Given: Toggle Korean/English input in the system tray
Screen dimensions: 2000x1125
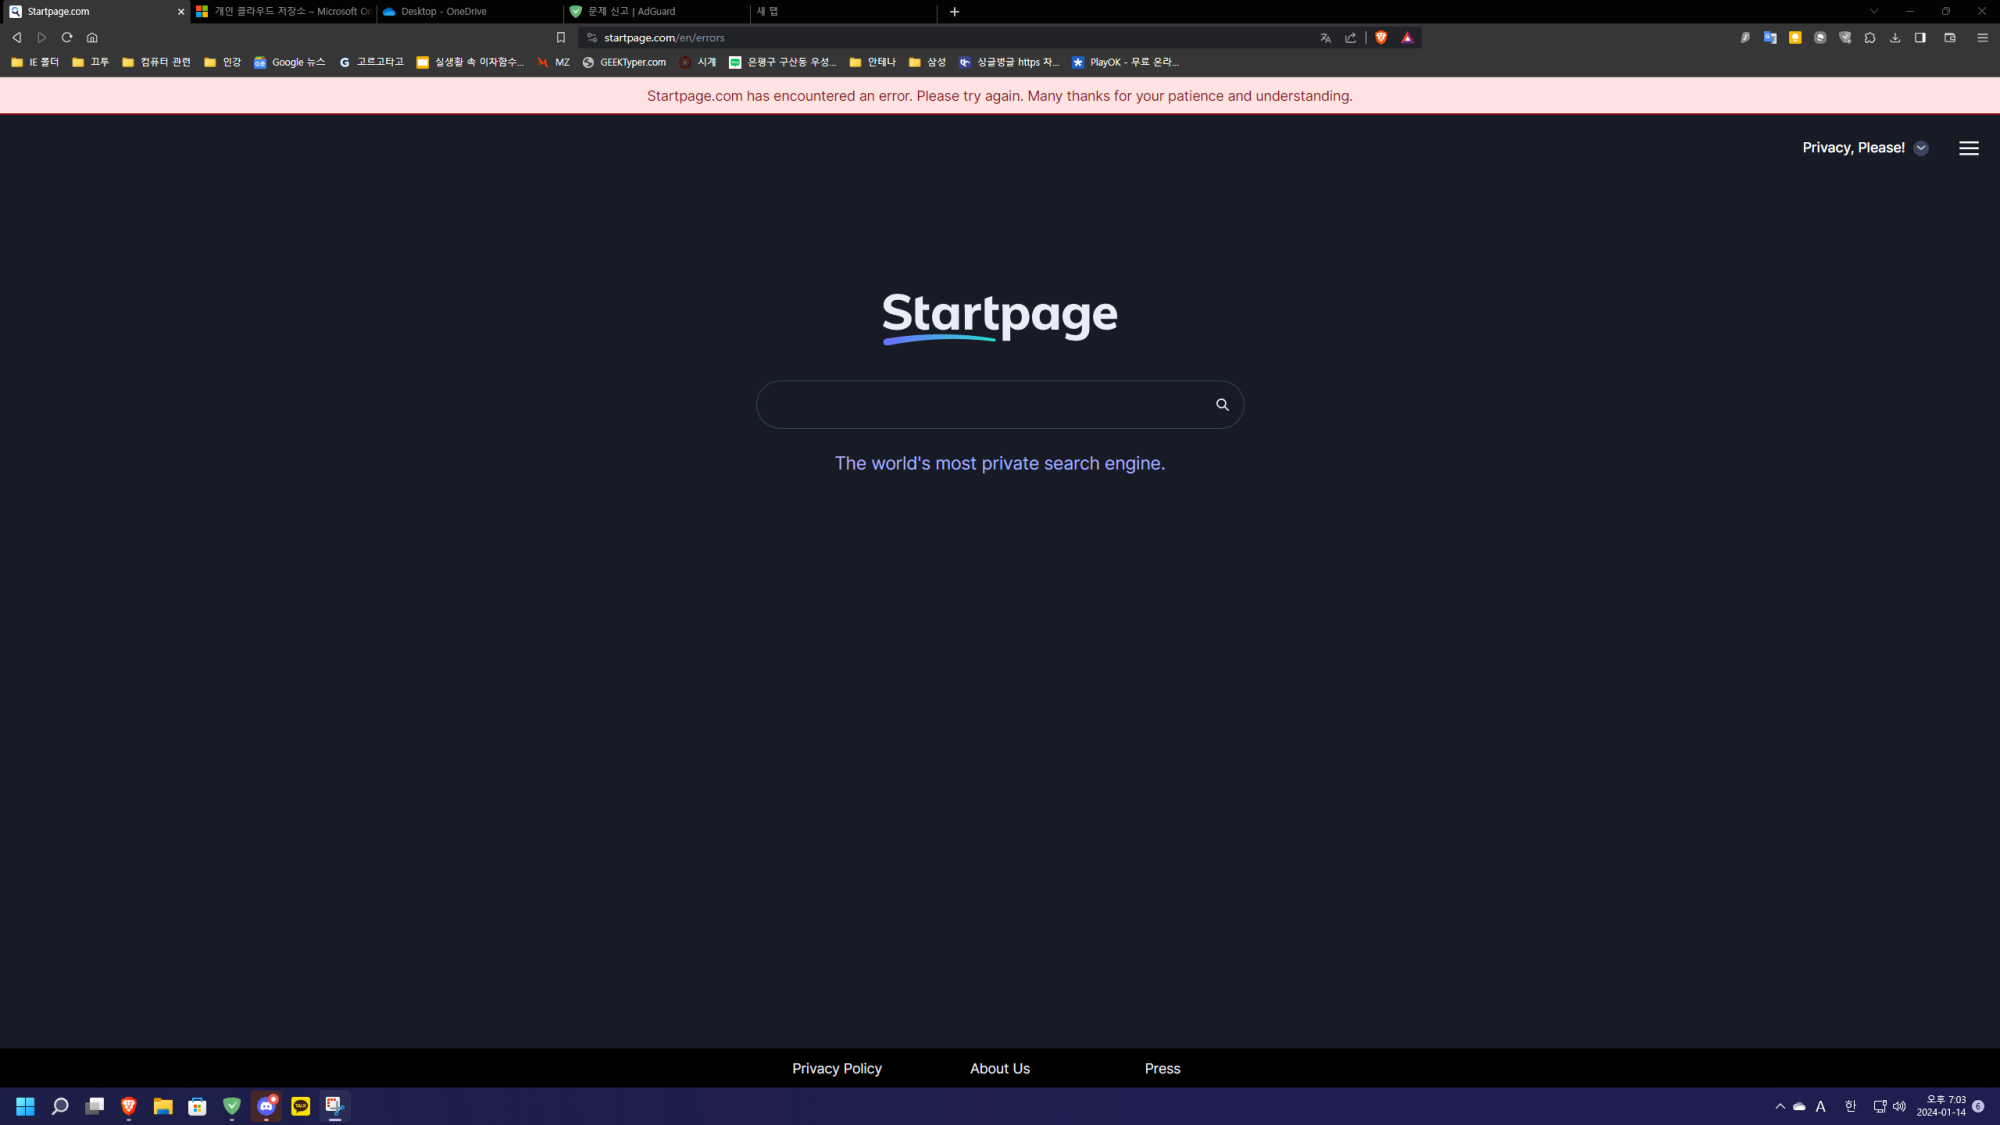Looking at the screenshot, I should [1850, 1106].
